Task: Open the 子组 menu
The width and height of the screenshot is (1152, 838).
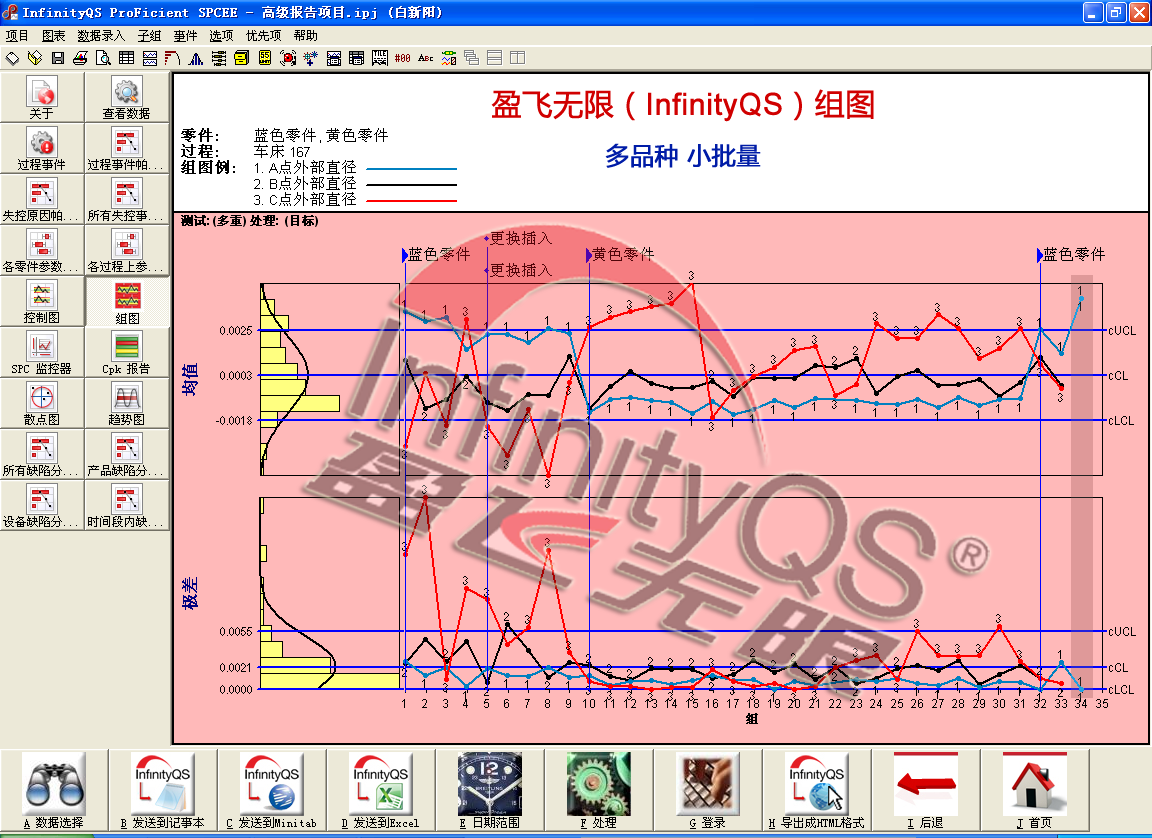Action: point(149,35)
